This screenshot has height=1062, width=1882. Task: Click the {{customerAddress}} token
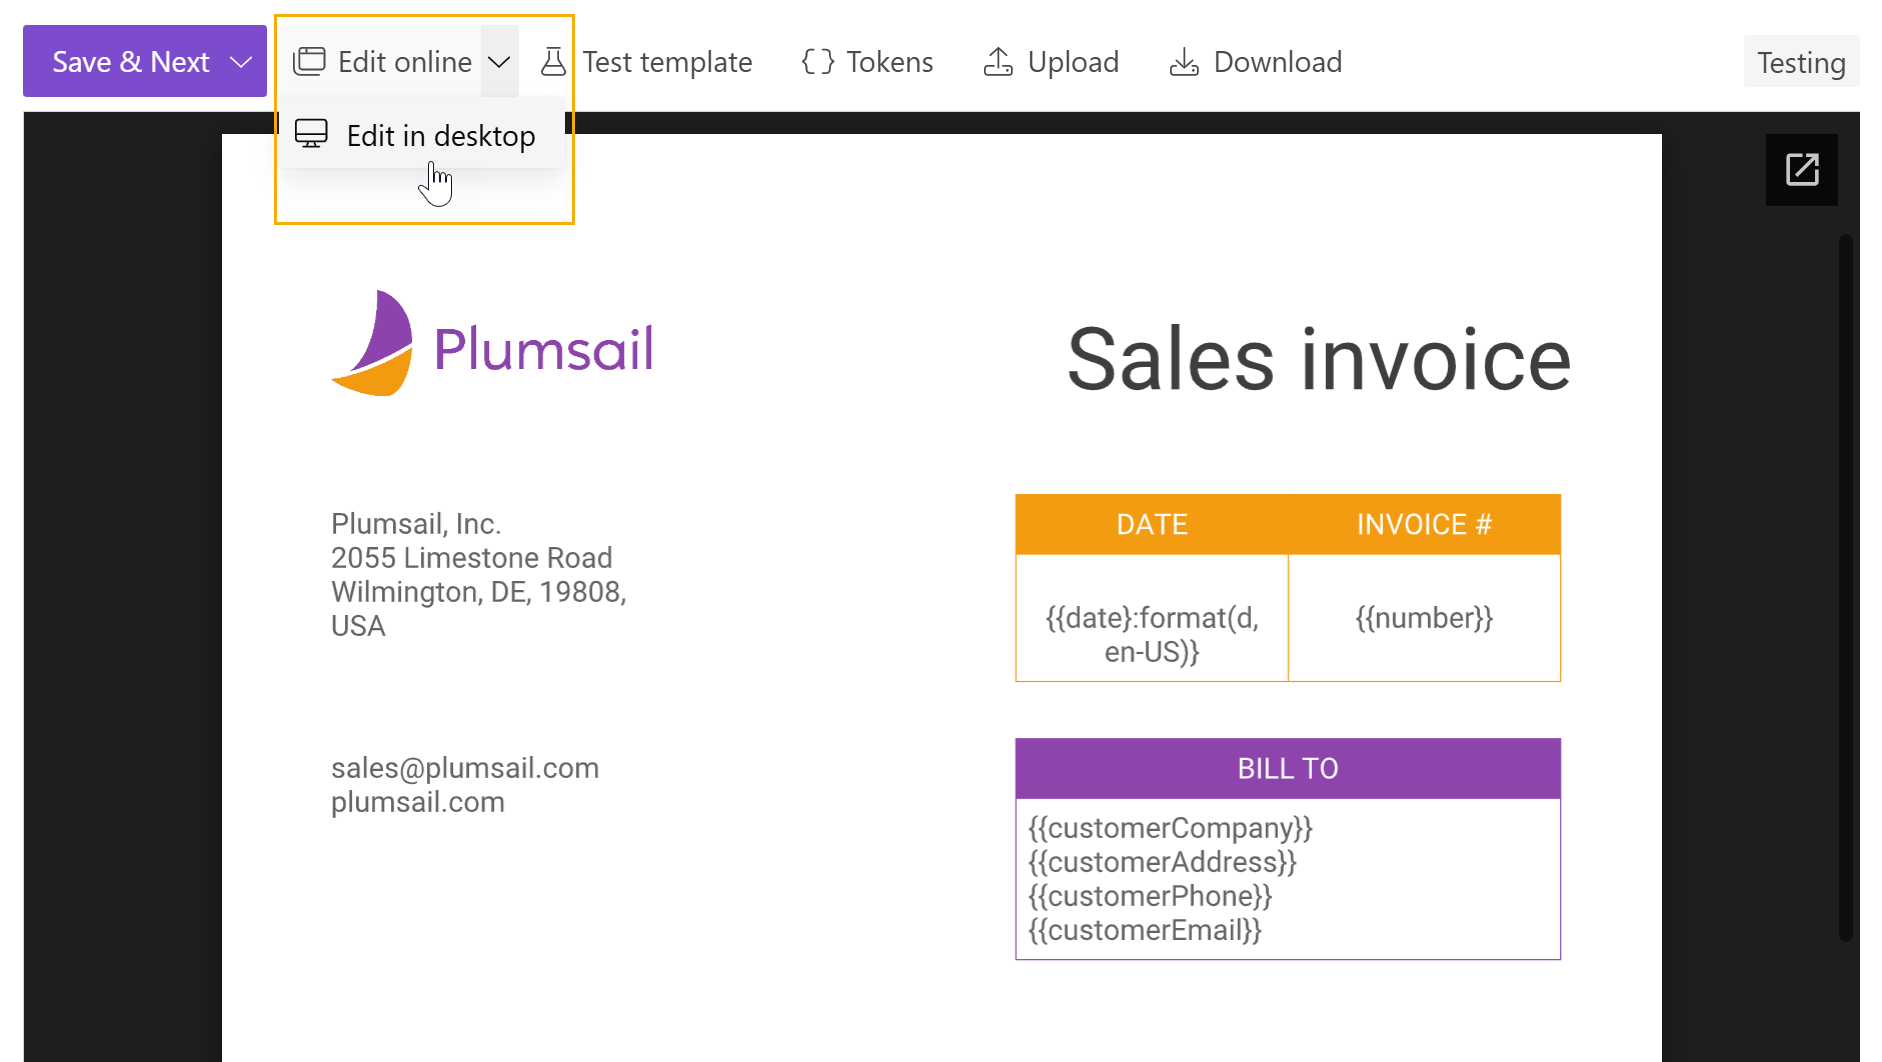click(x=1162, y=862)
